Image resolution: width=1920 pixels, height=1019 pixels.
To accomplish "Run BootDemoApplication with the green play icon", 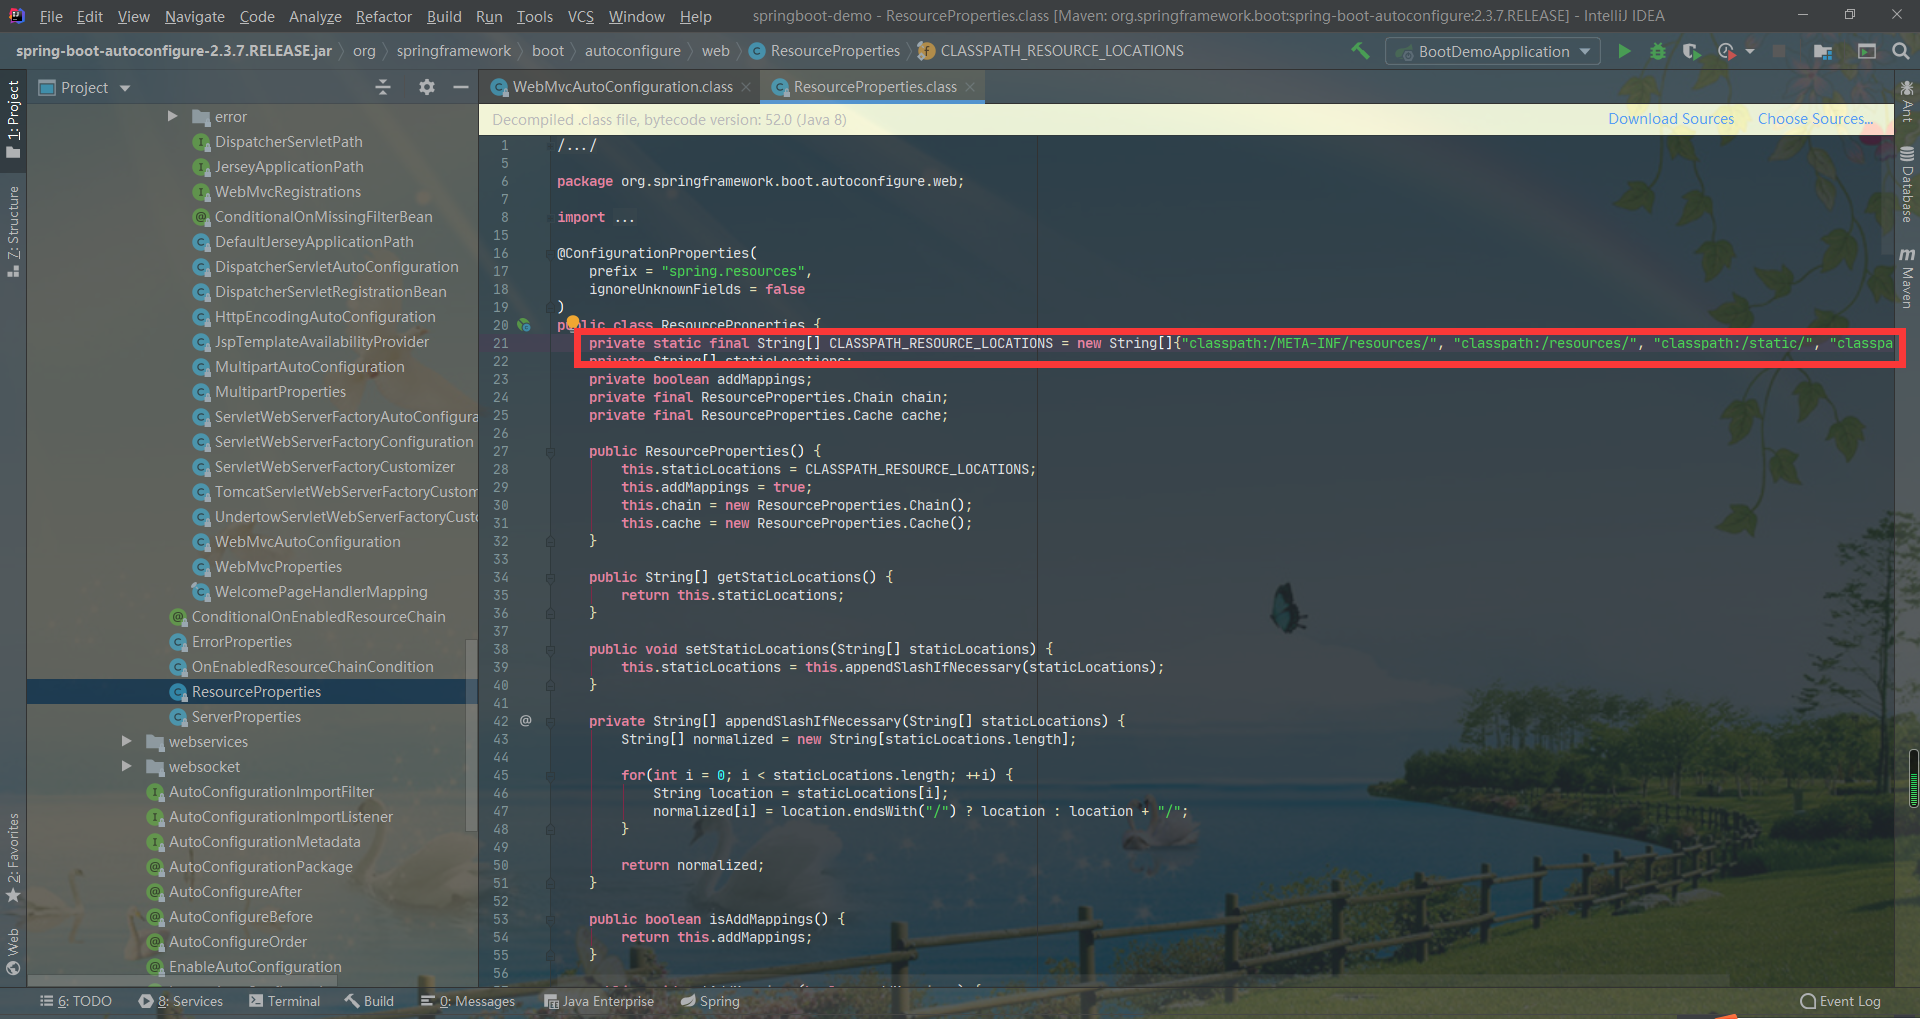I will [1624, 51].
